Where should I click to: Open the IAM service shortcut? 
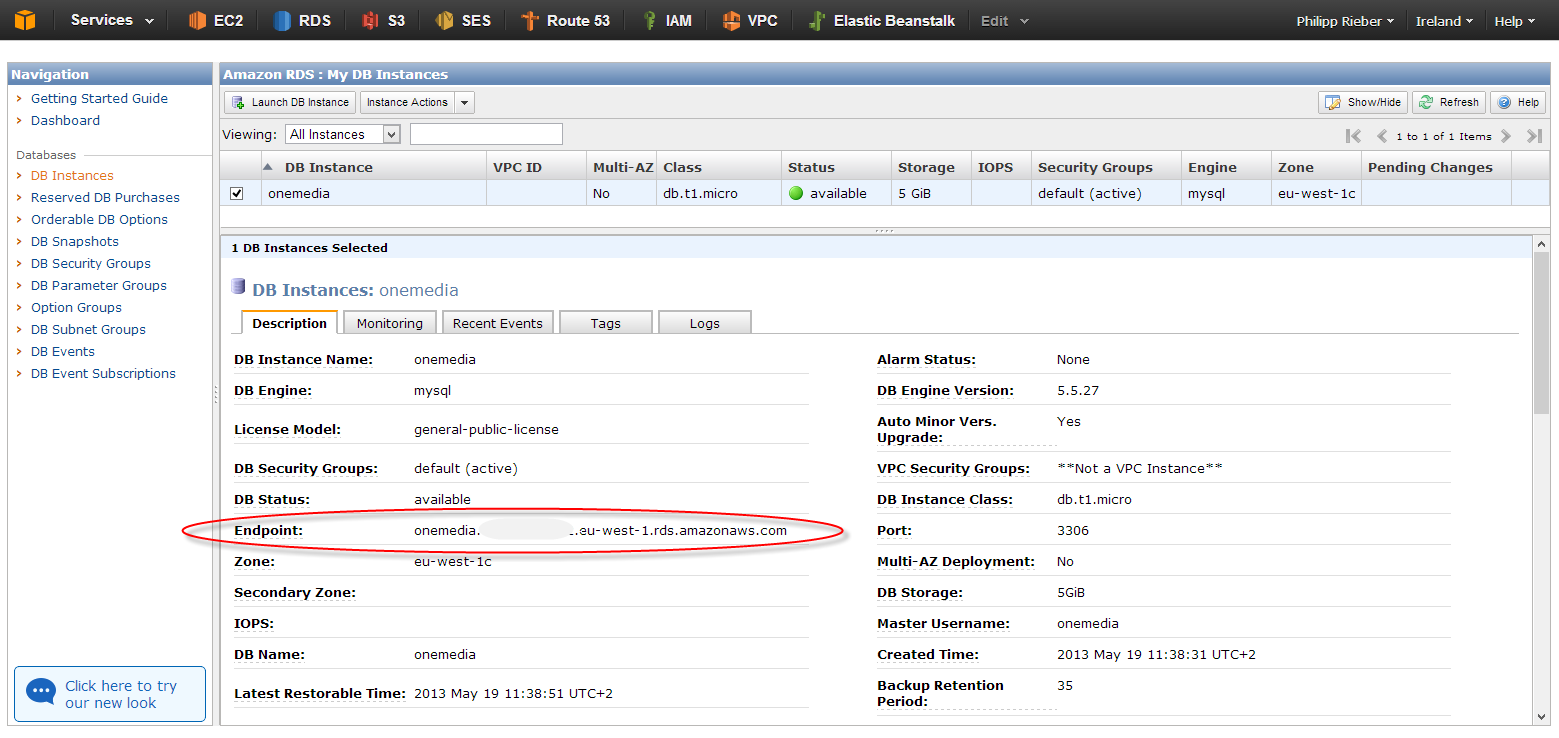pyautogui.click(x=666, y=20)
